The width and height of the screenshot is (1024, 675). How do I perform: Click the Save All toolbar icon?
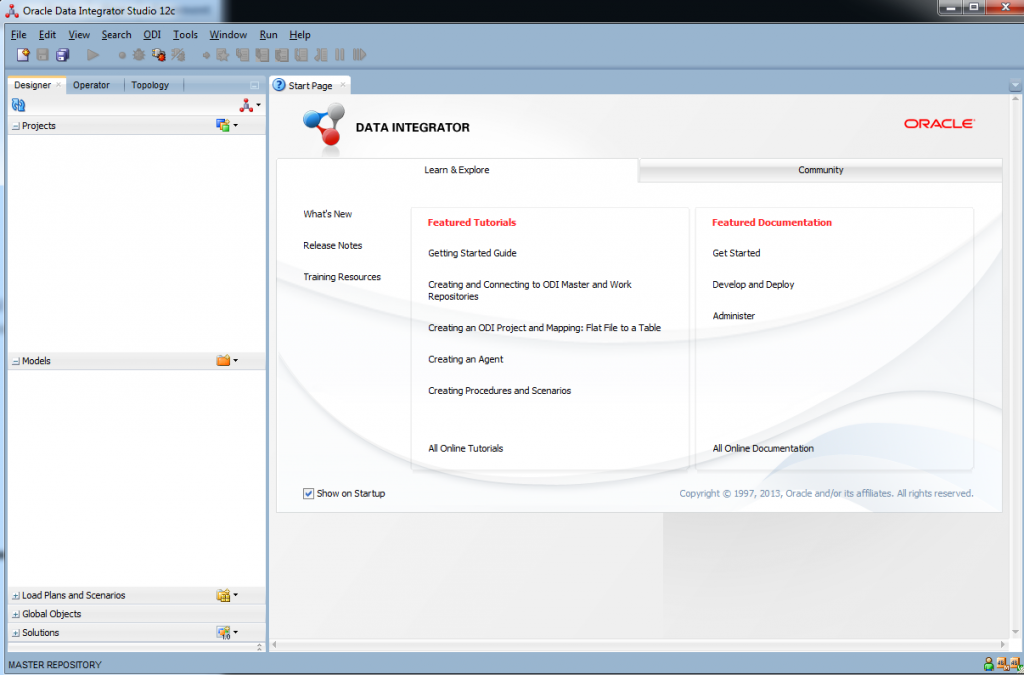point(62,55)
